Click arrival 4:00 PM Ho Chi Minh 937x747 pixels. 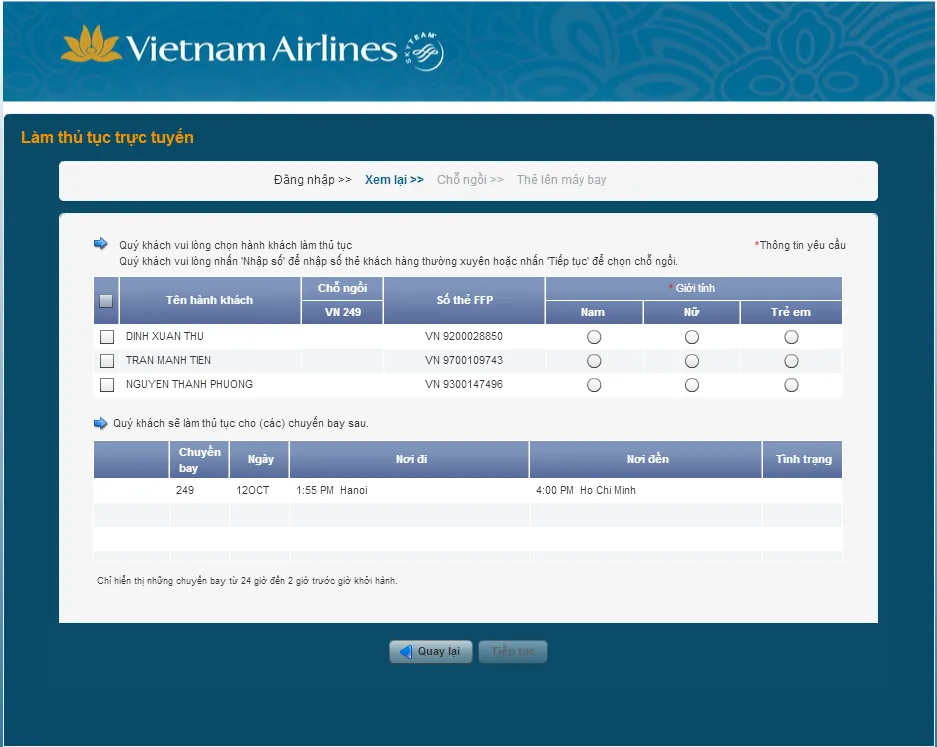click(586, 490)
